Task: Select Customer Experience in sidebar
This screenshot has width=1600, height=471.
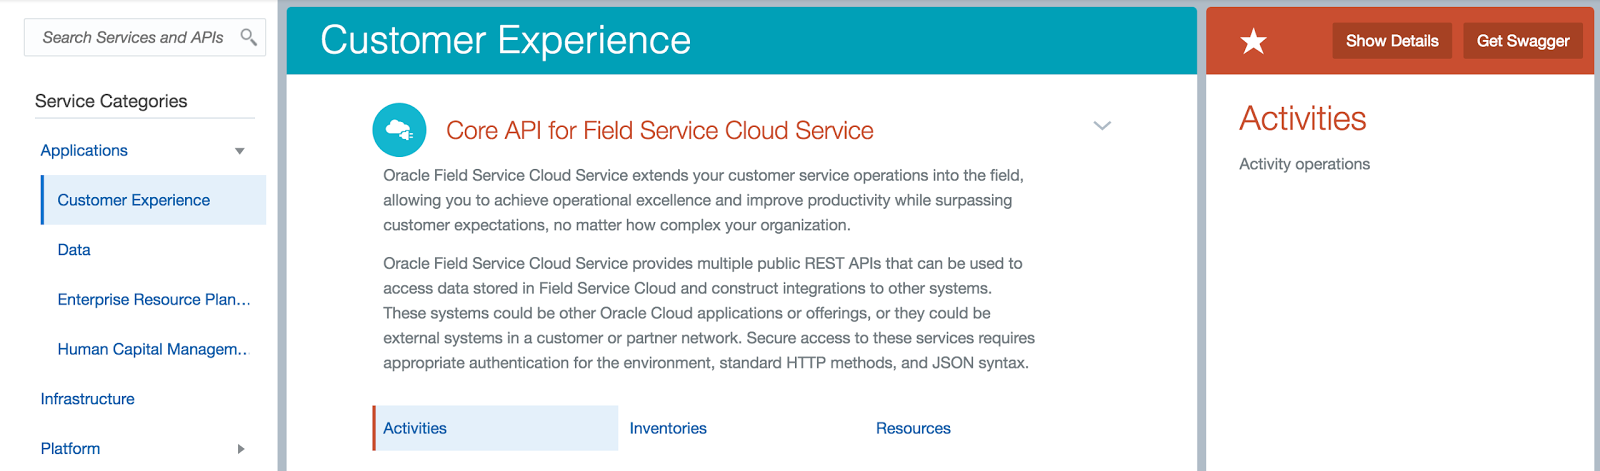Action: [134, 200]
